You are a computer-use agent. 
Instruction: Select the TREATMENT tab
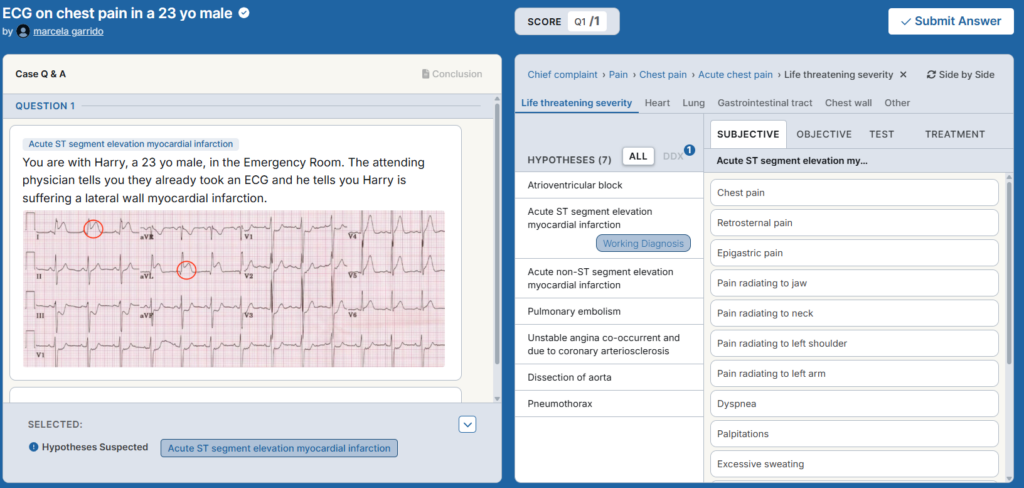coord(955,135)
